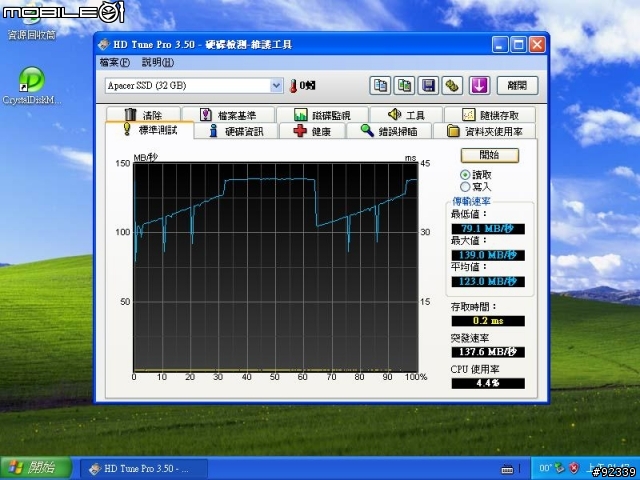Switch to the 隨機存取 random access tab

[490, 115]
